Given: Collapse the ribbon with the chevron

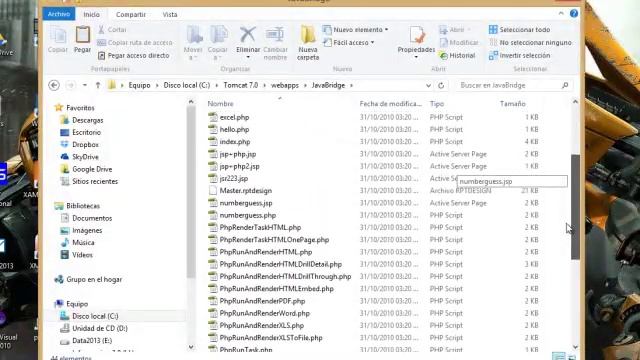Looking at the screenshot, I should pyautogui.click(x=561, y=13).
